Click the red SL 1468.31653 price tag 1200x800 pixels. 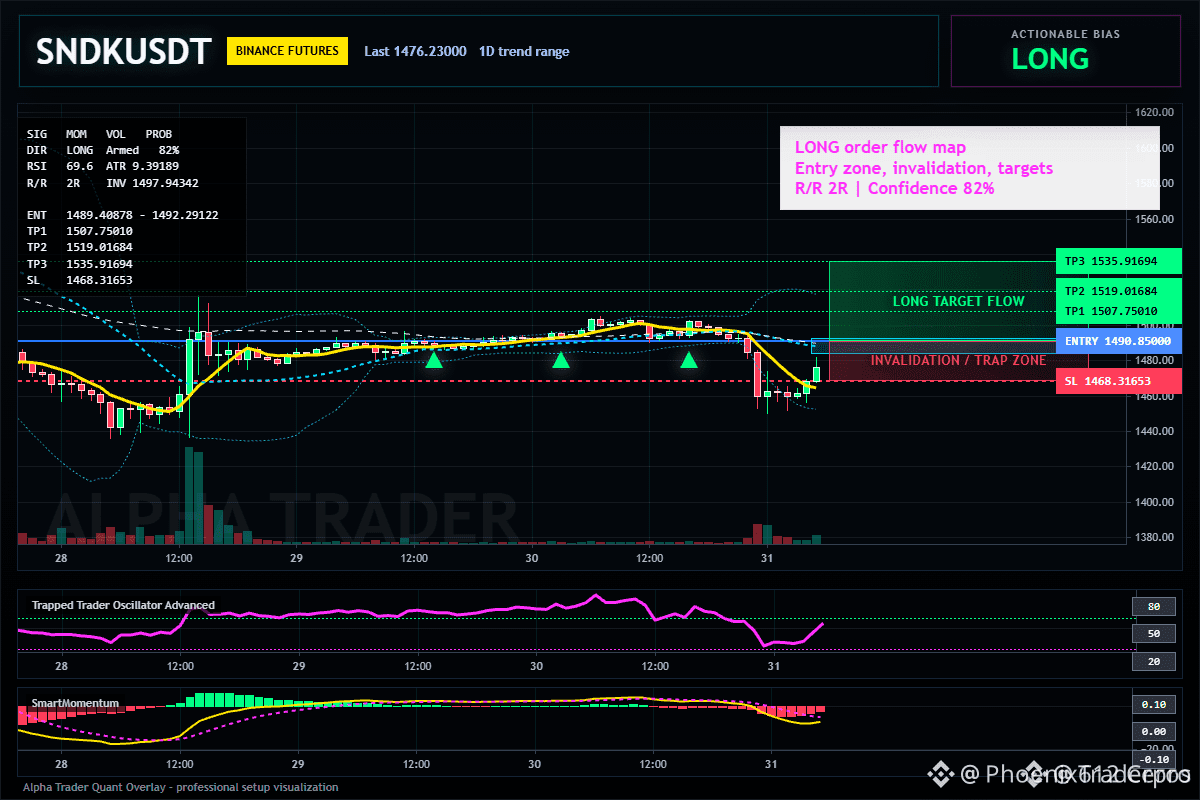1119,381
